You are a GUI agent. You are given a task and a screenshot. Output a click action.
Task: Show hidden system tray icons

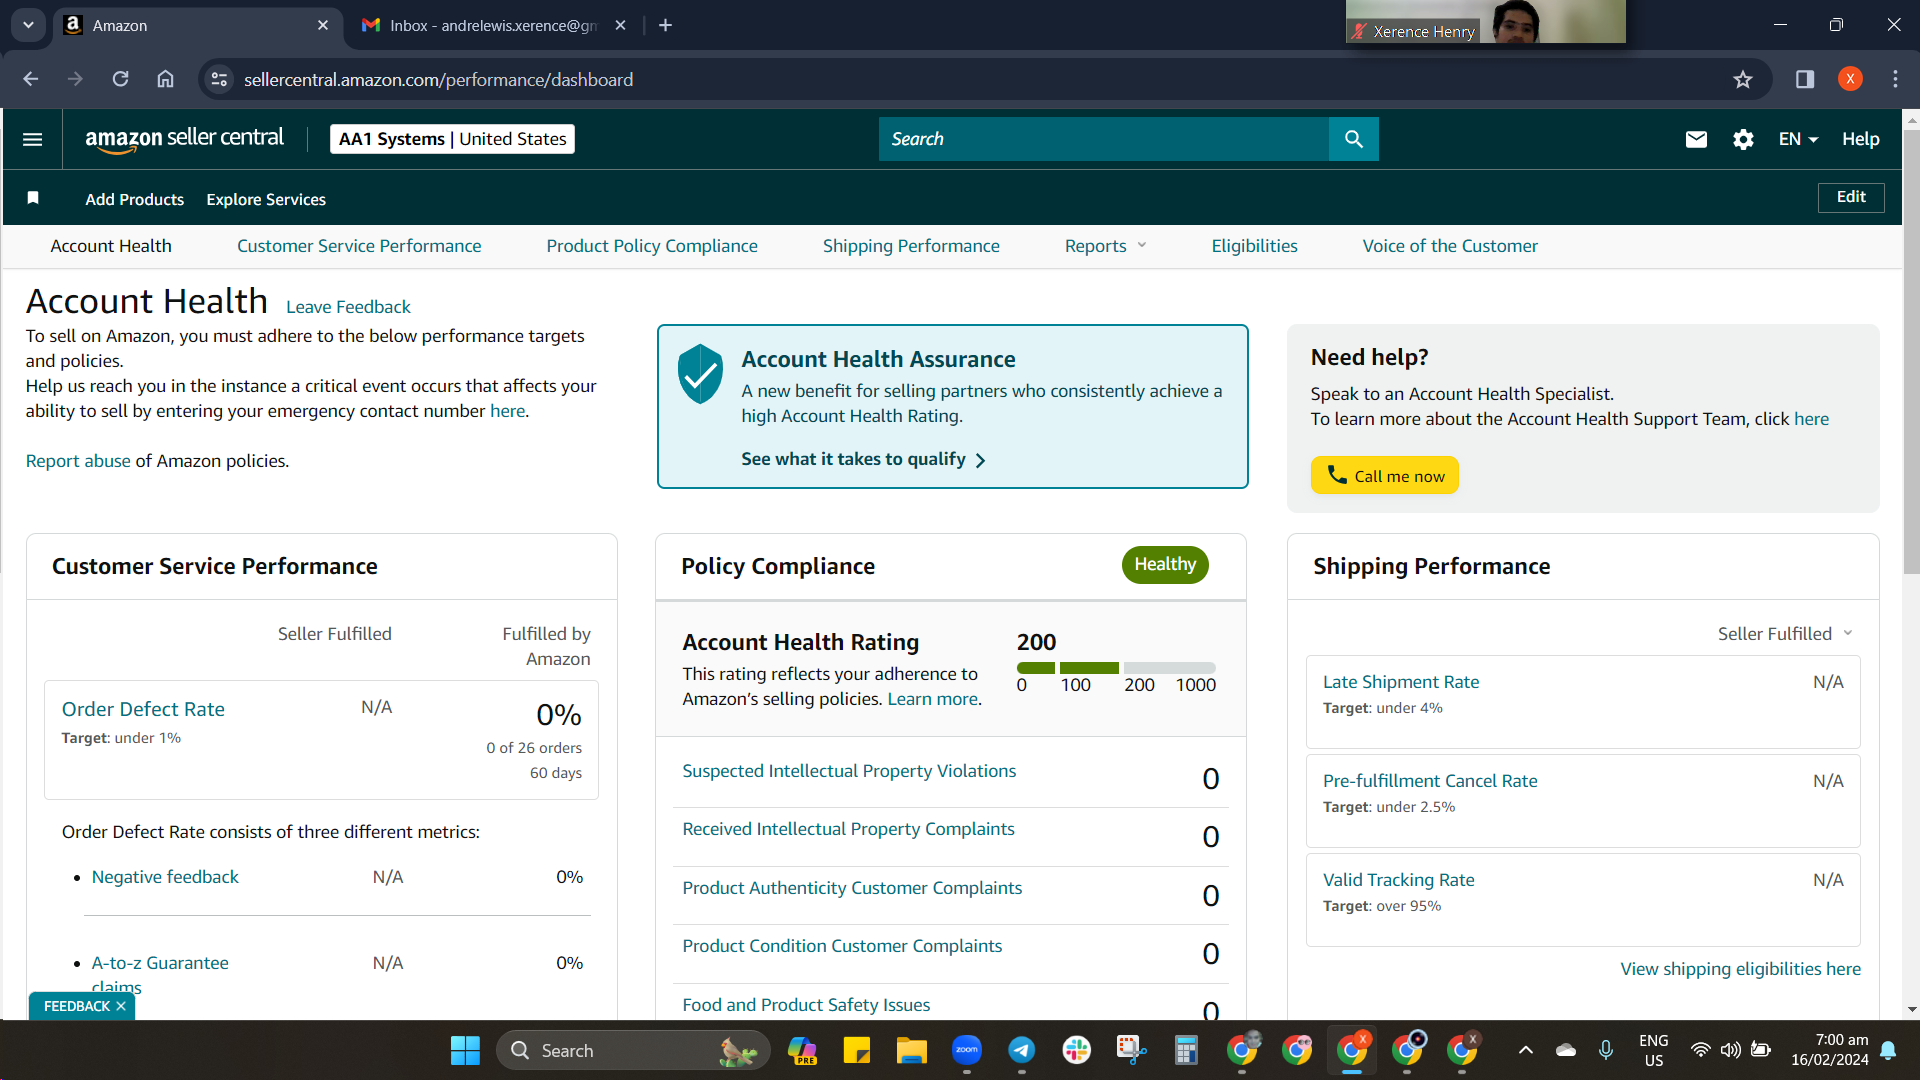[x=1525, y=1050]
